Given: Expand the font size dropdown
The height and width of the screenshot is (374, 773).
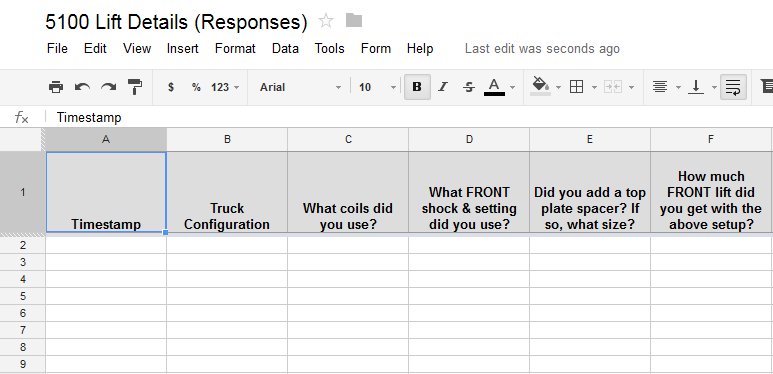Looking at the screenshot, I should click(378, 87).
